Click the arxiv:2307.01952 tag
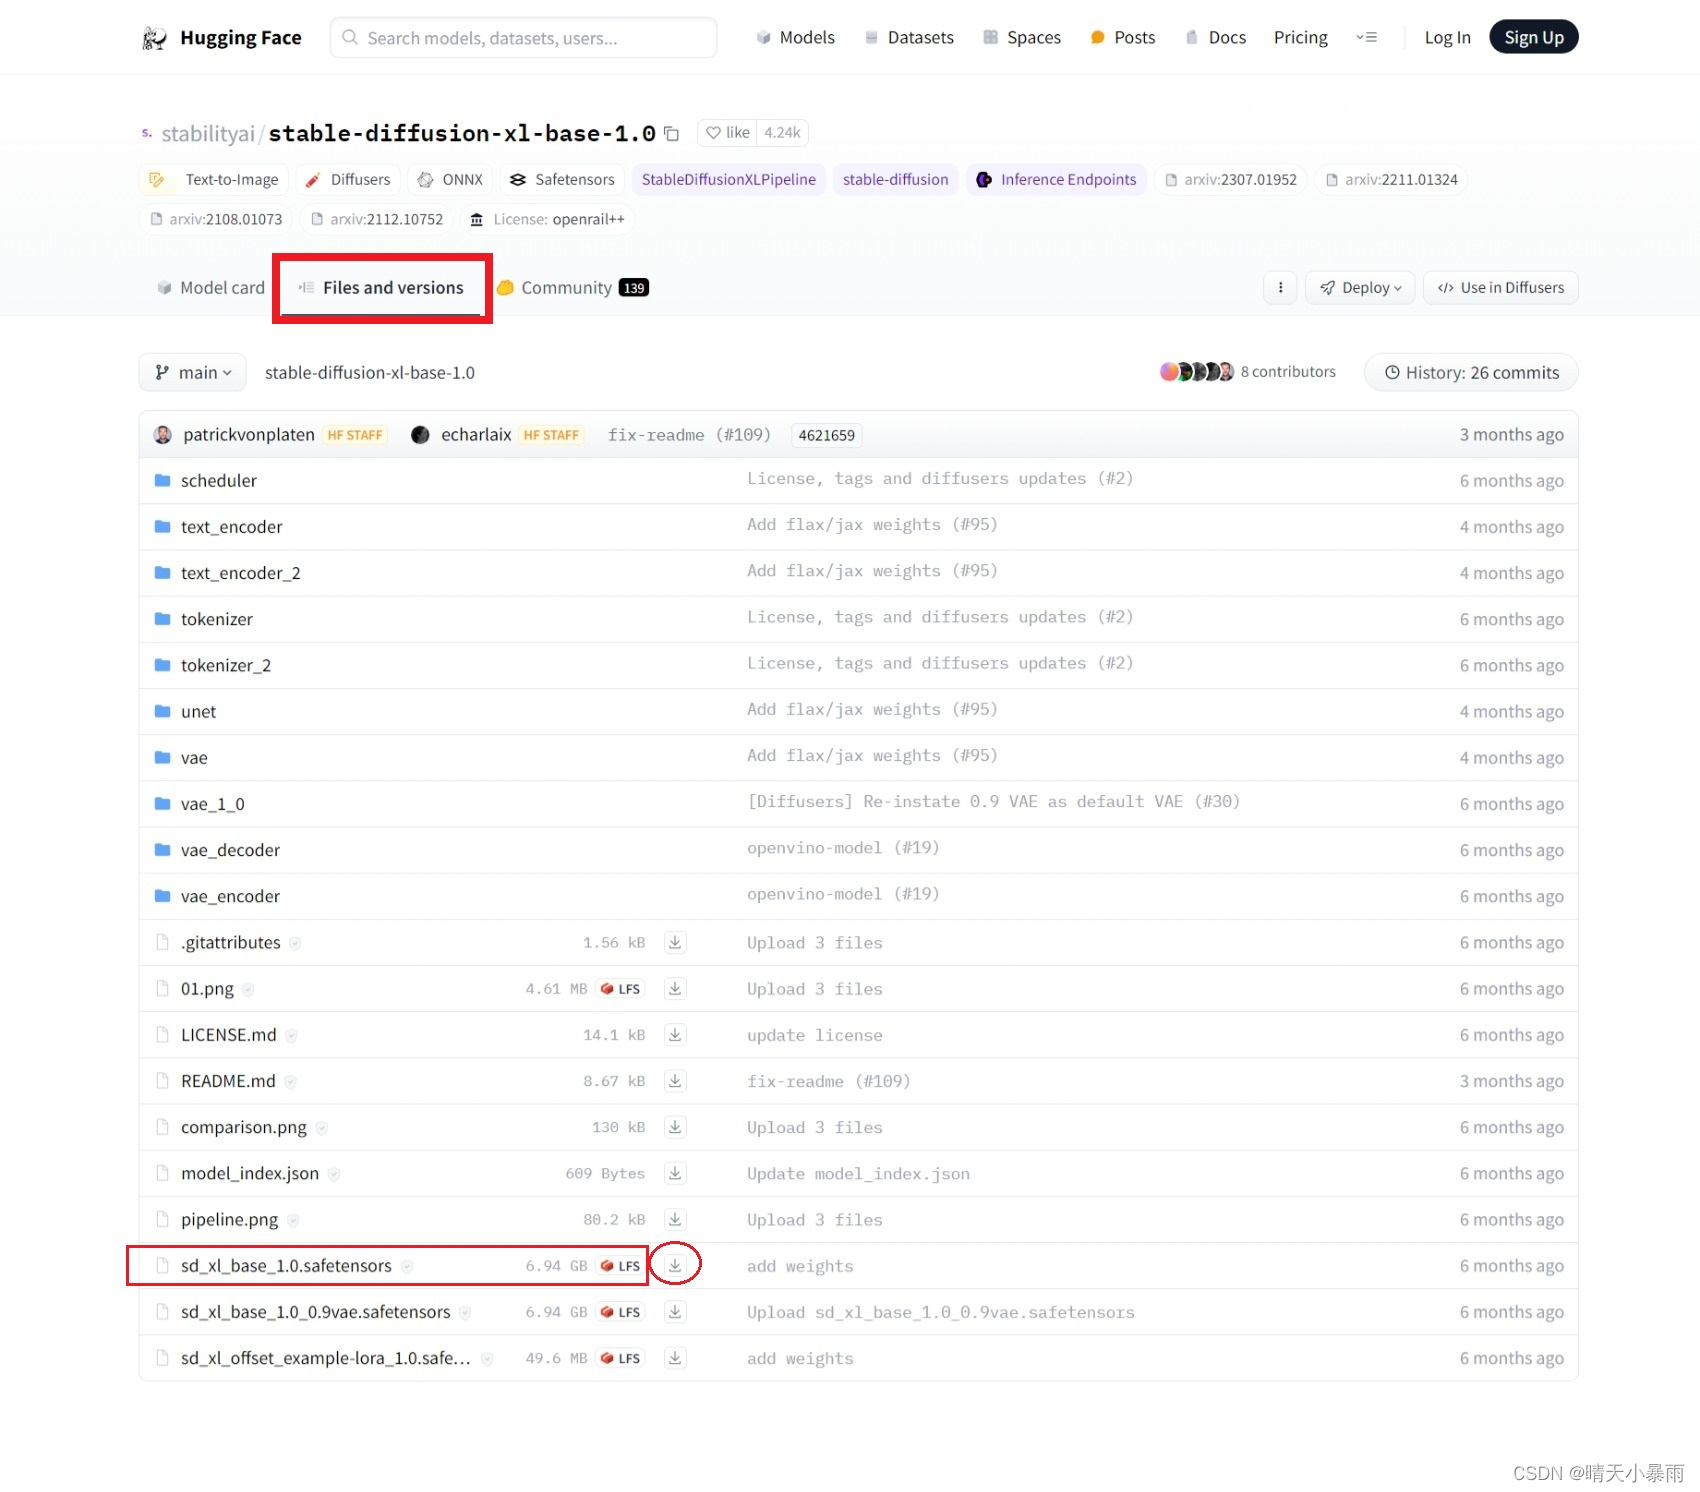1700x1492 pixels. pyautogui.click(x=1230, y=180)
